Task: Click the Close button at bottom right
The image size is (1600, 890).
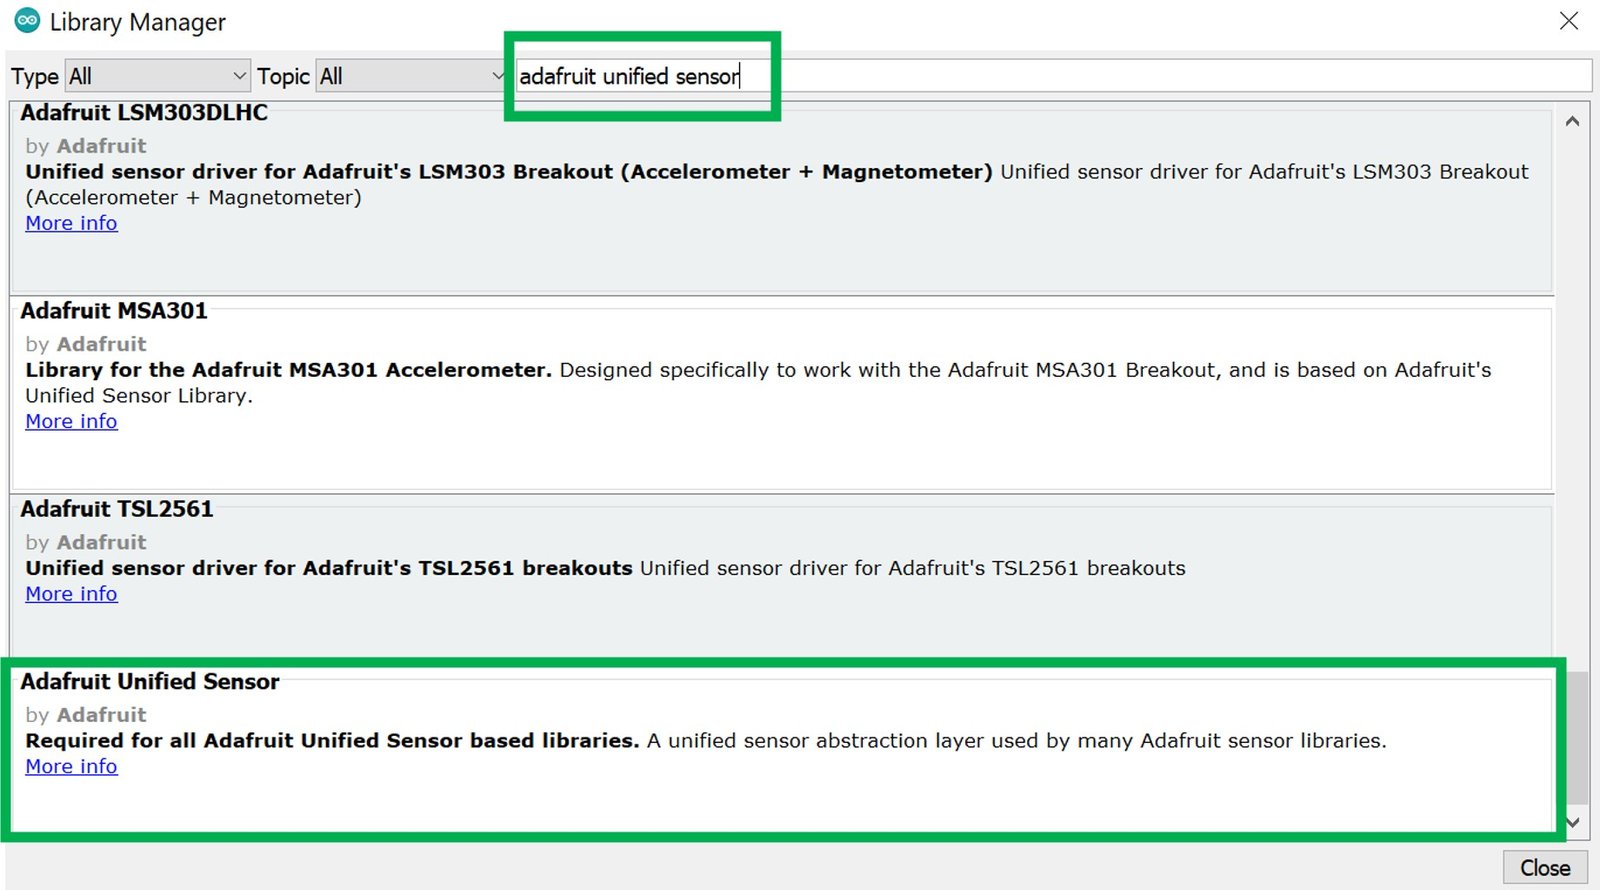Action: pos(1545,868)
